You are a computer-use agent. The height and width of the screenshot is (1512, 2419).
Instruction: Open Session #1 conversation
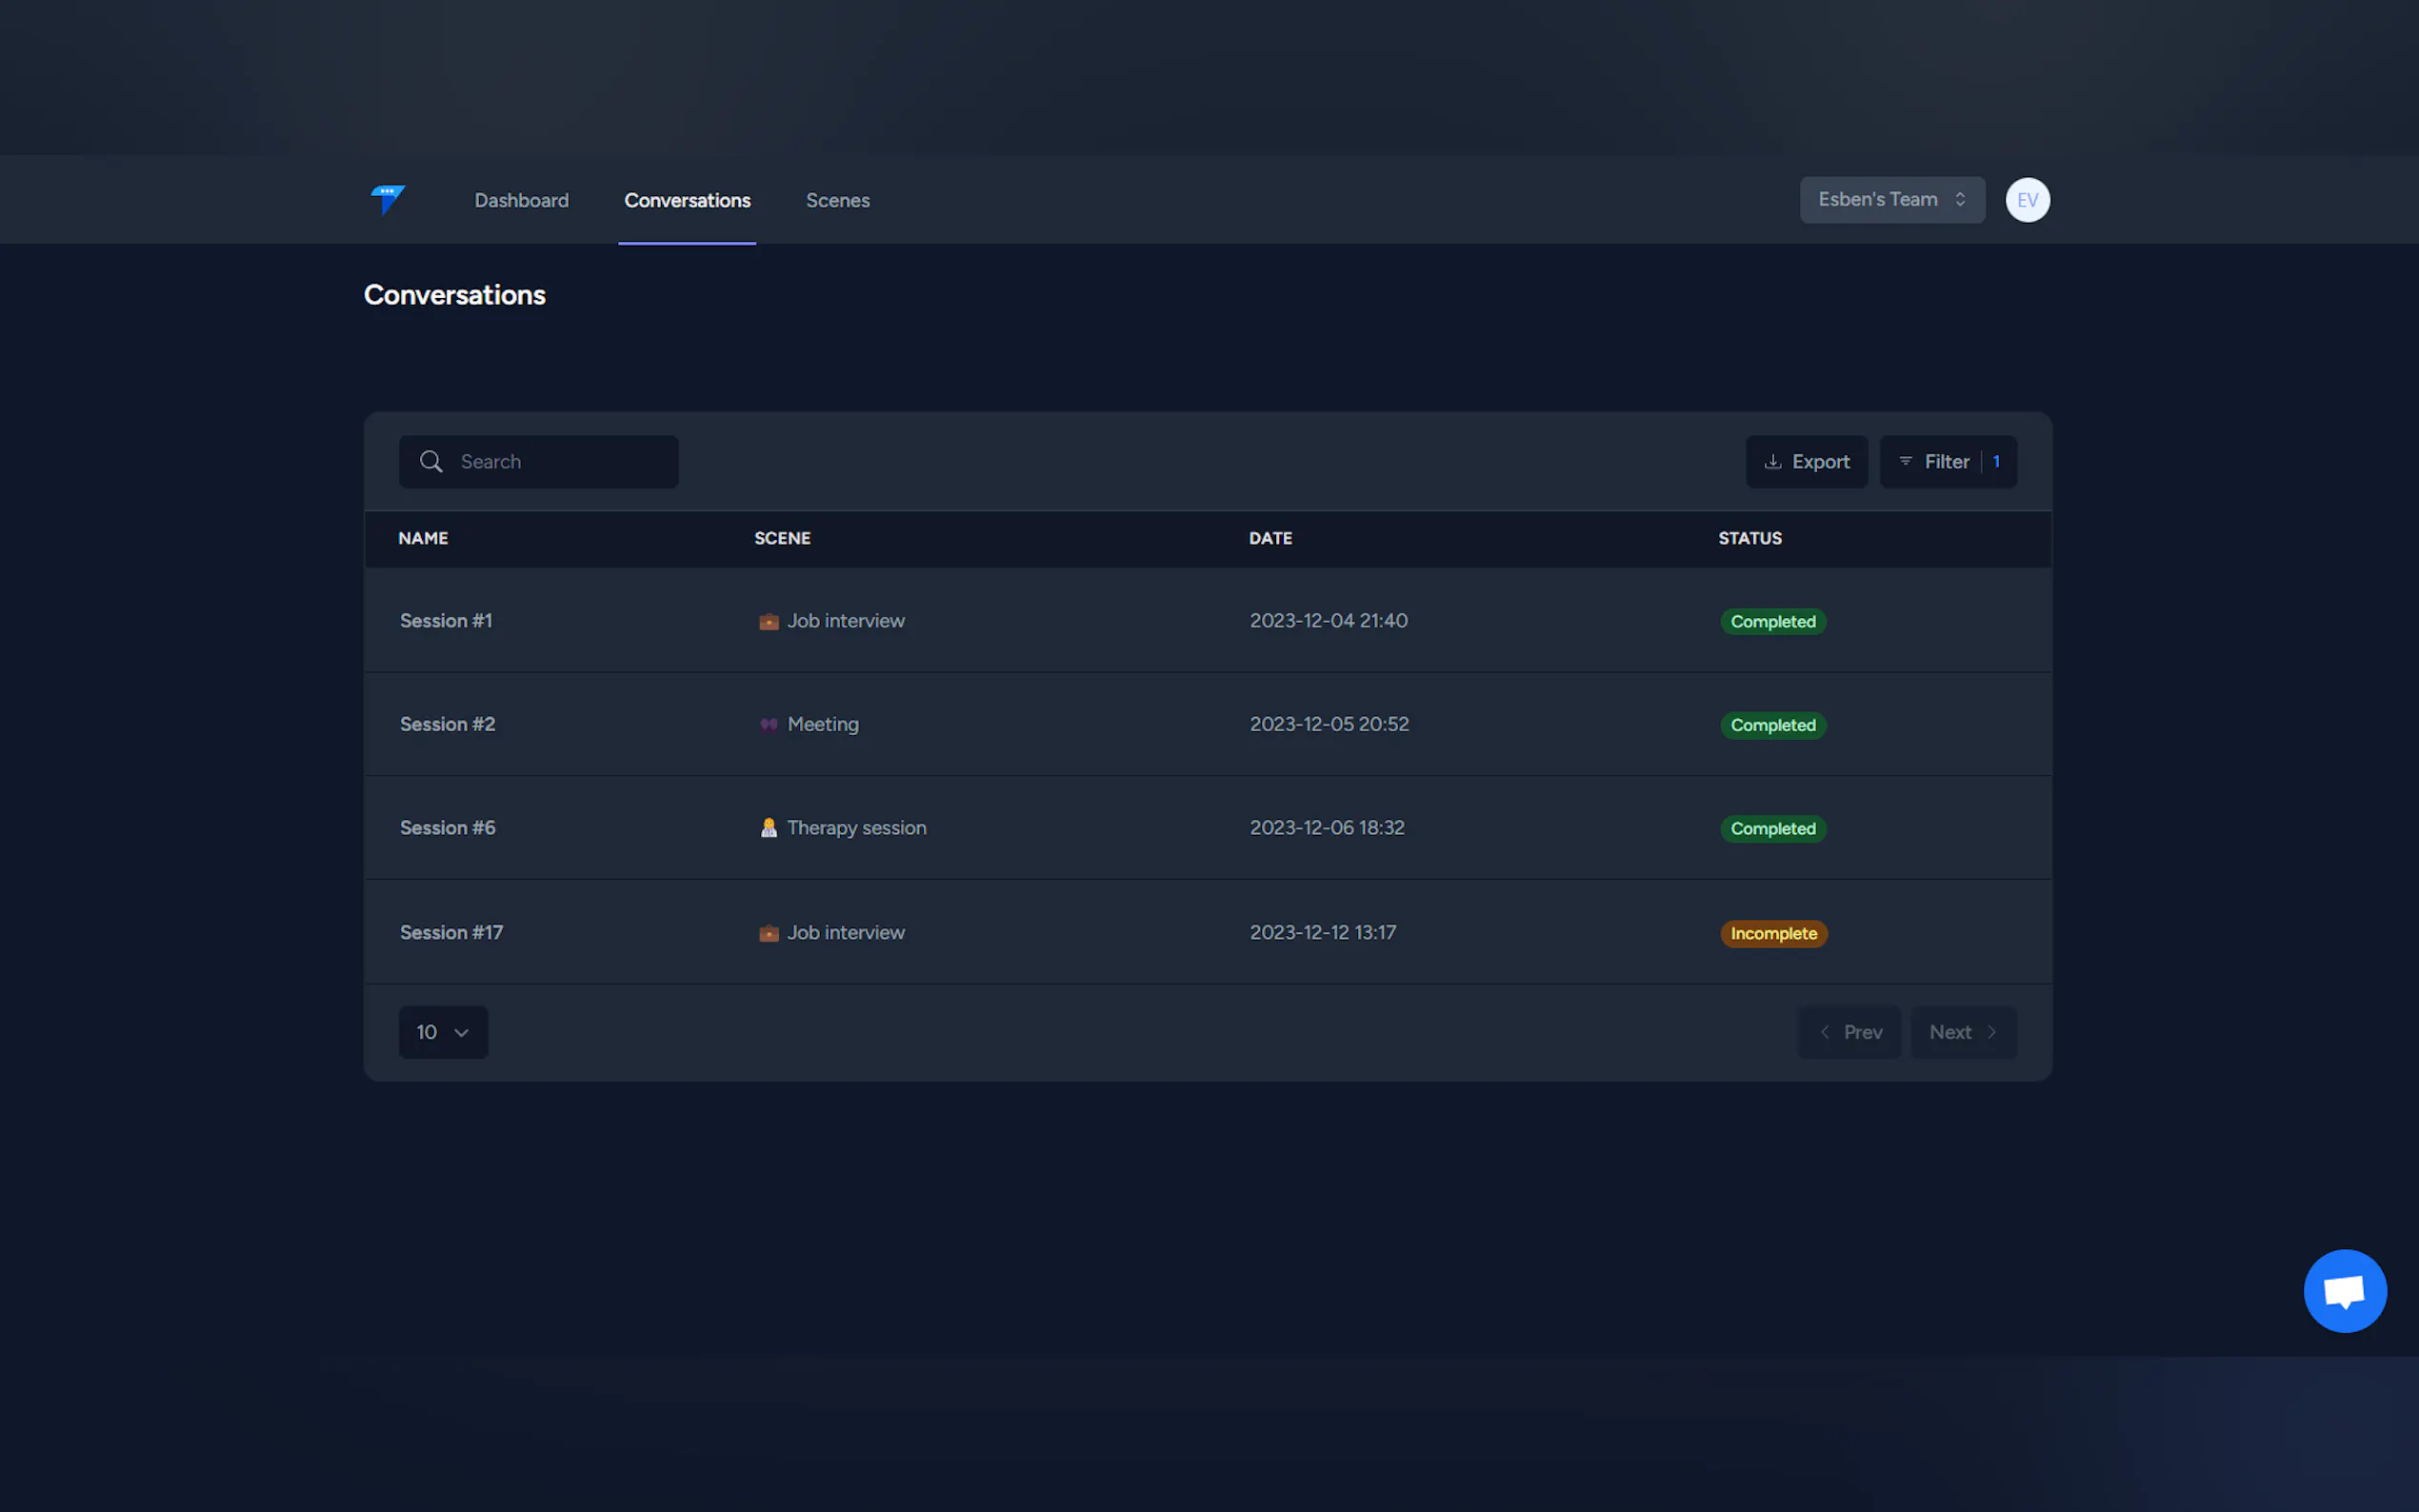pos(445,620)
